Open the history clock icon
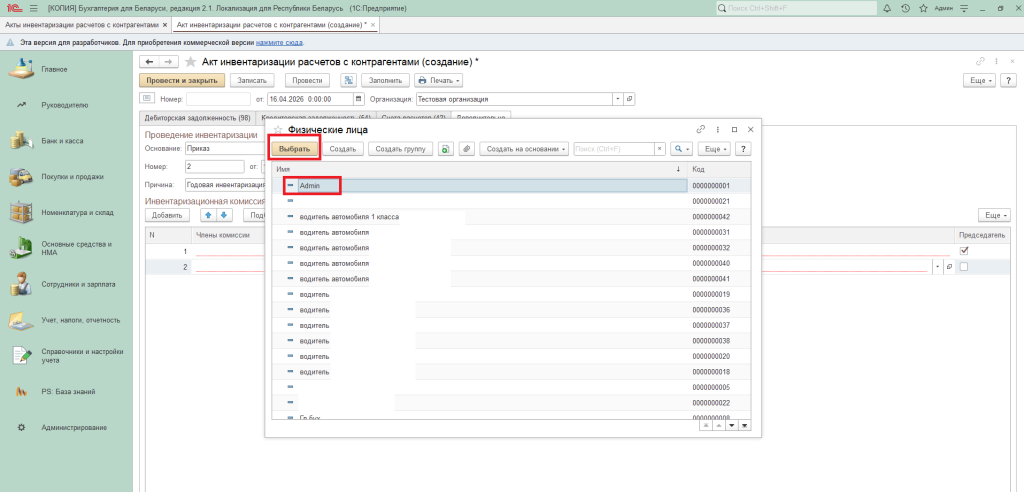1024x492 pixels. click(905, 8)
